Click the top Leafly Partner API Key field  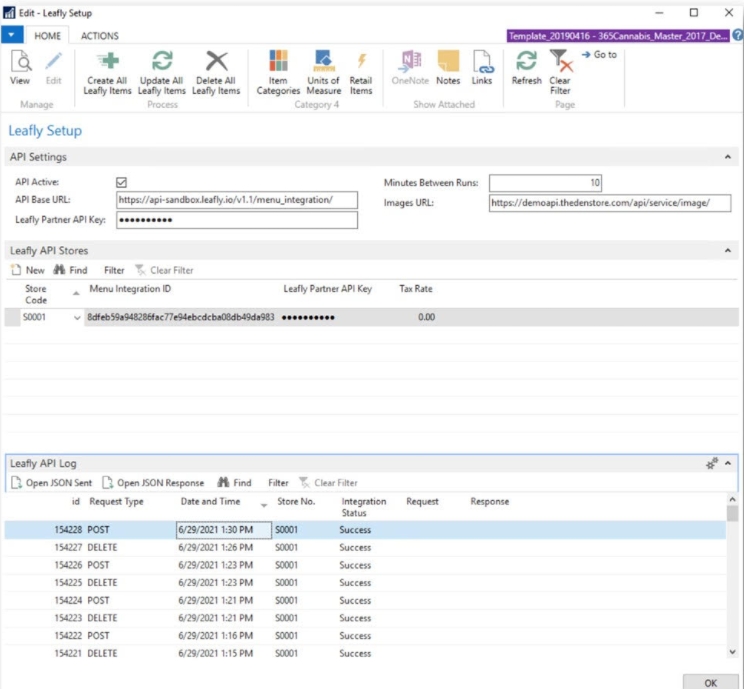click(x=237, y=220)
